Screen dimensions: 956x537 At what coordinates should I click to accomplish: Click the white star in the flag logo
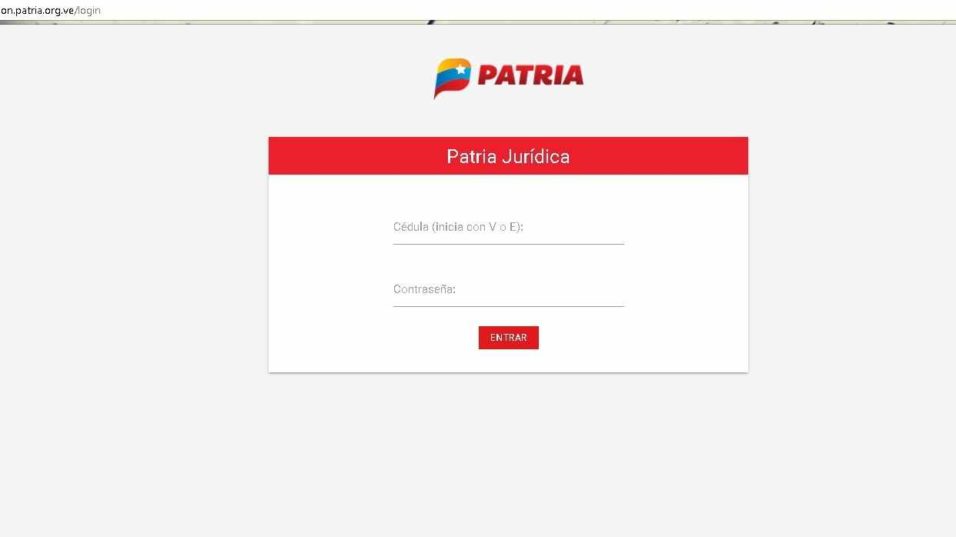point(461,69)
